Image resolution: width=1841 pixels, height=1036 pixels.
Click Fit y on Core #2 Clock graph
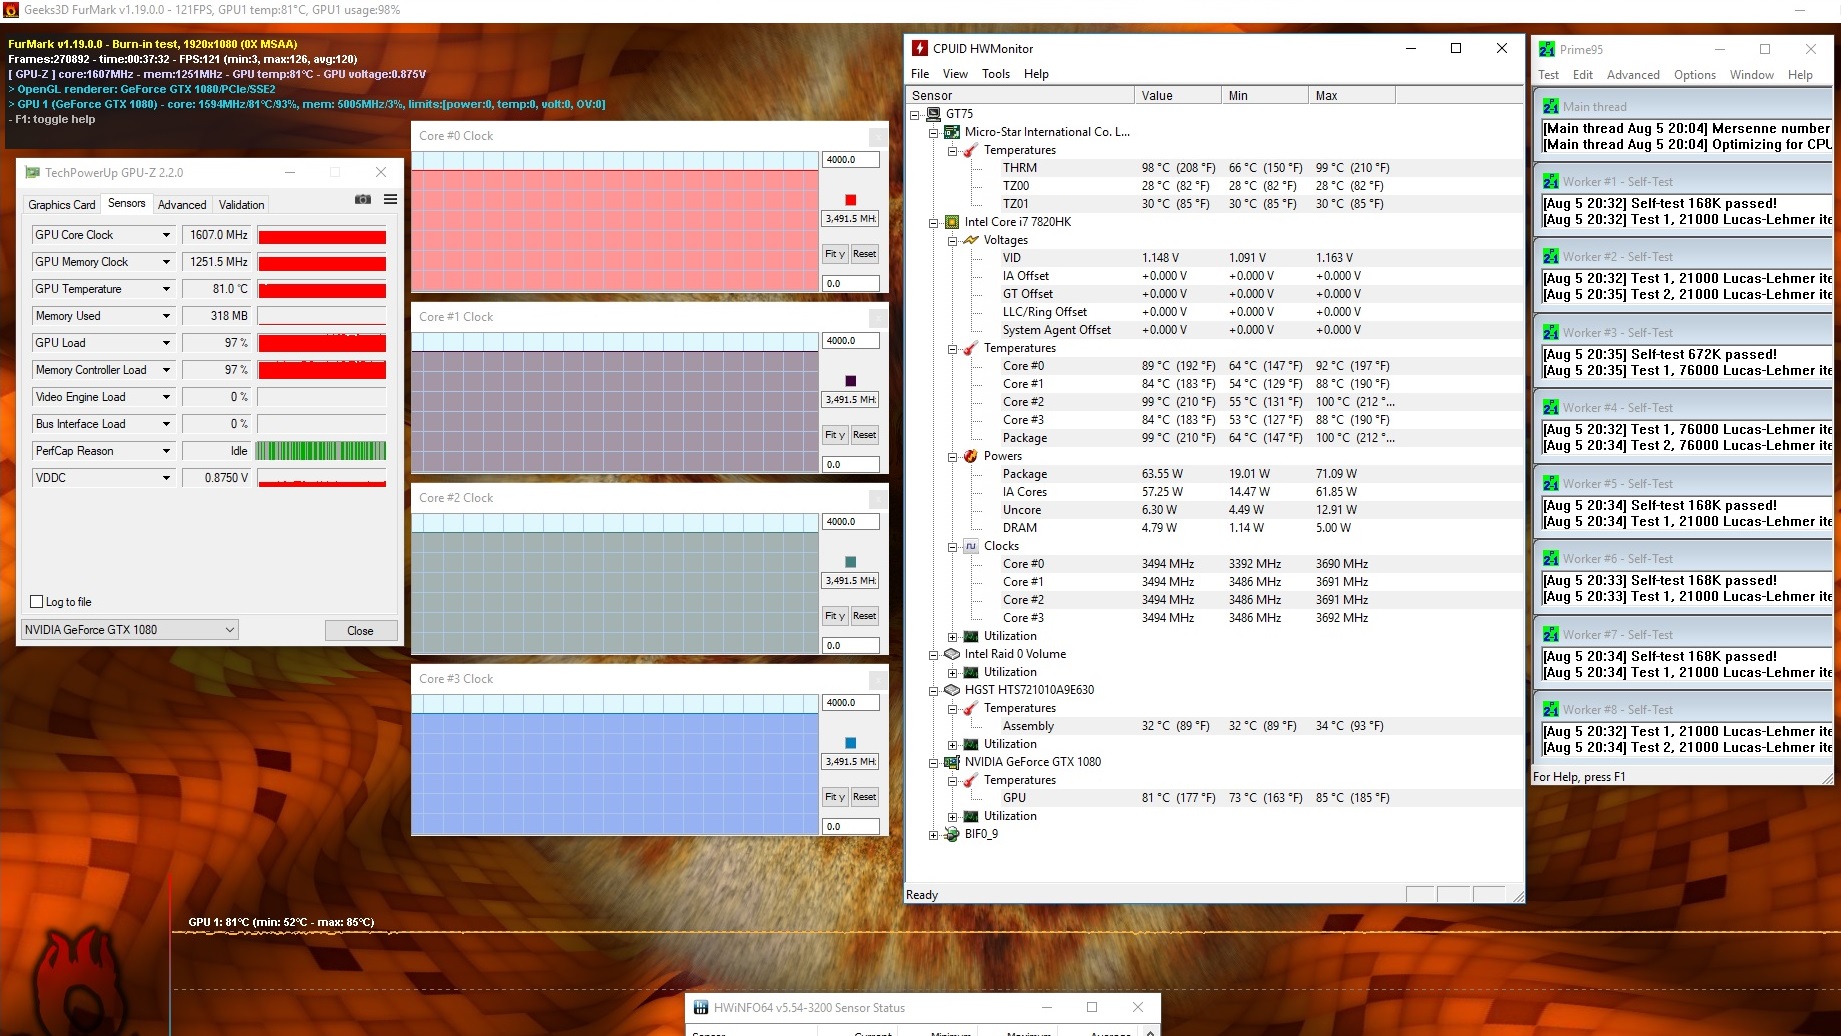pos(835,616)
